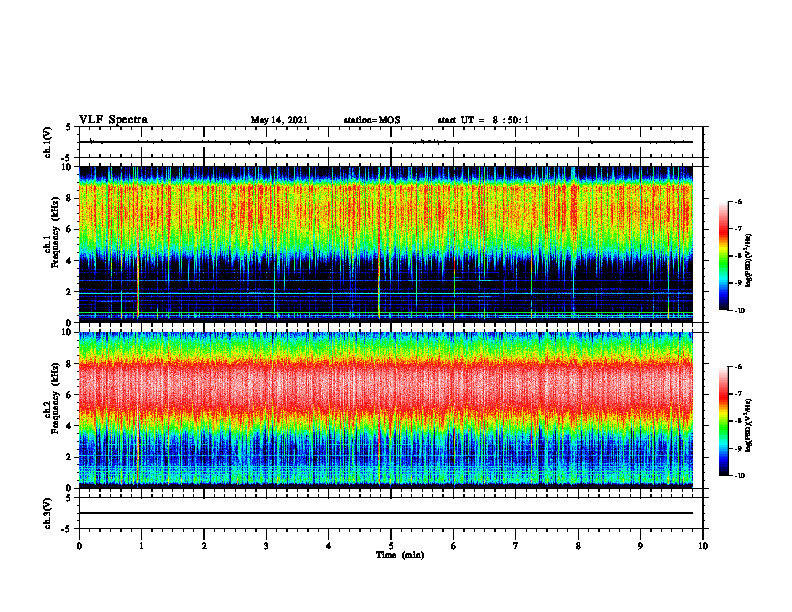Select the "May 14, 2021" date label
This screenshot has height=612, width=792.
point(279,120)
